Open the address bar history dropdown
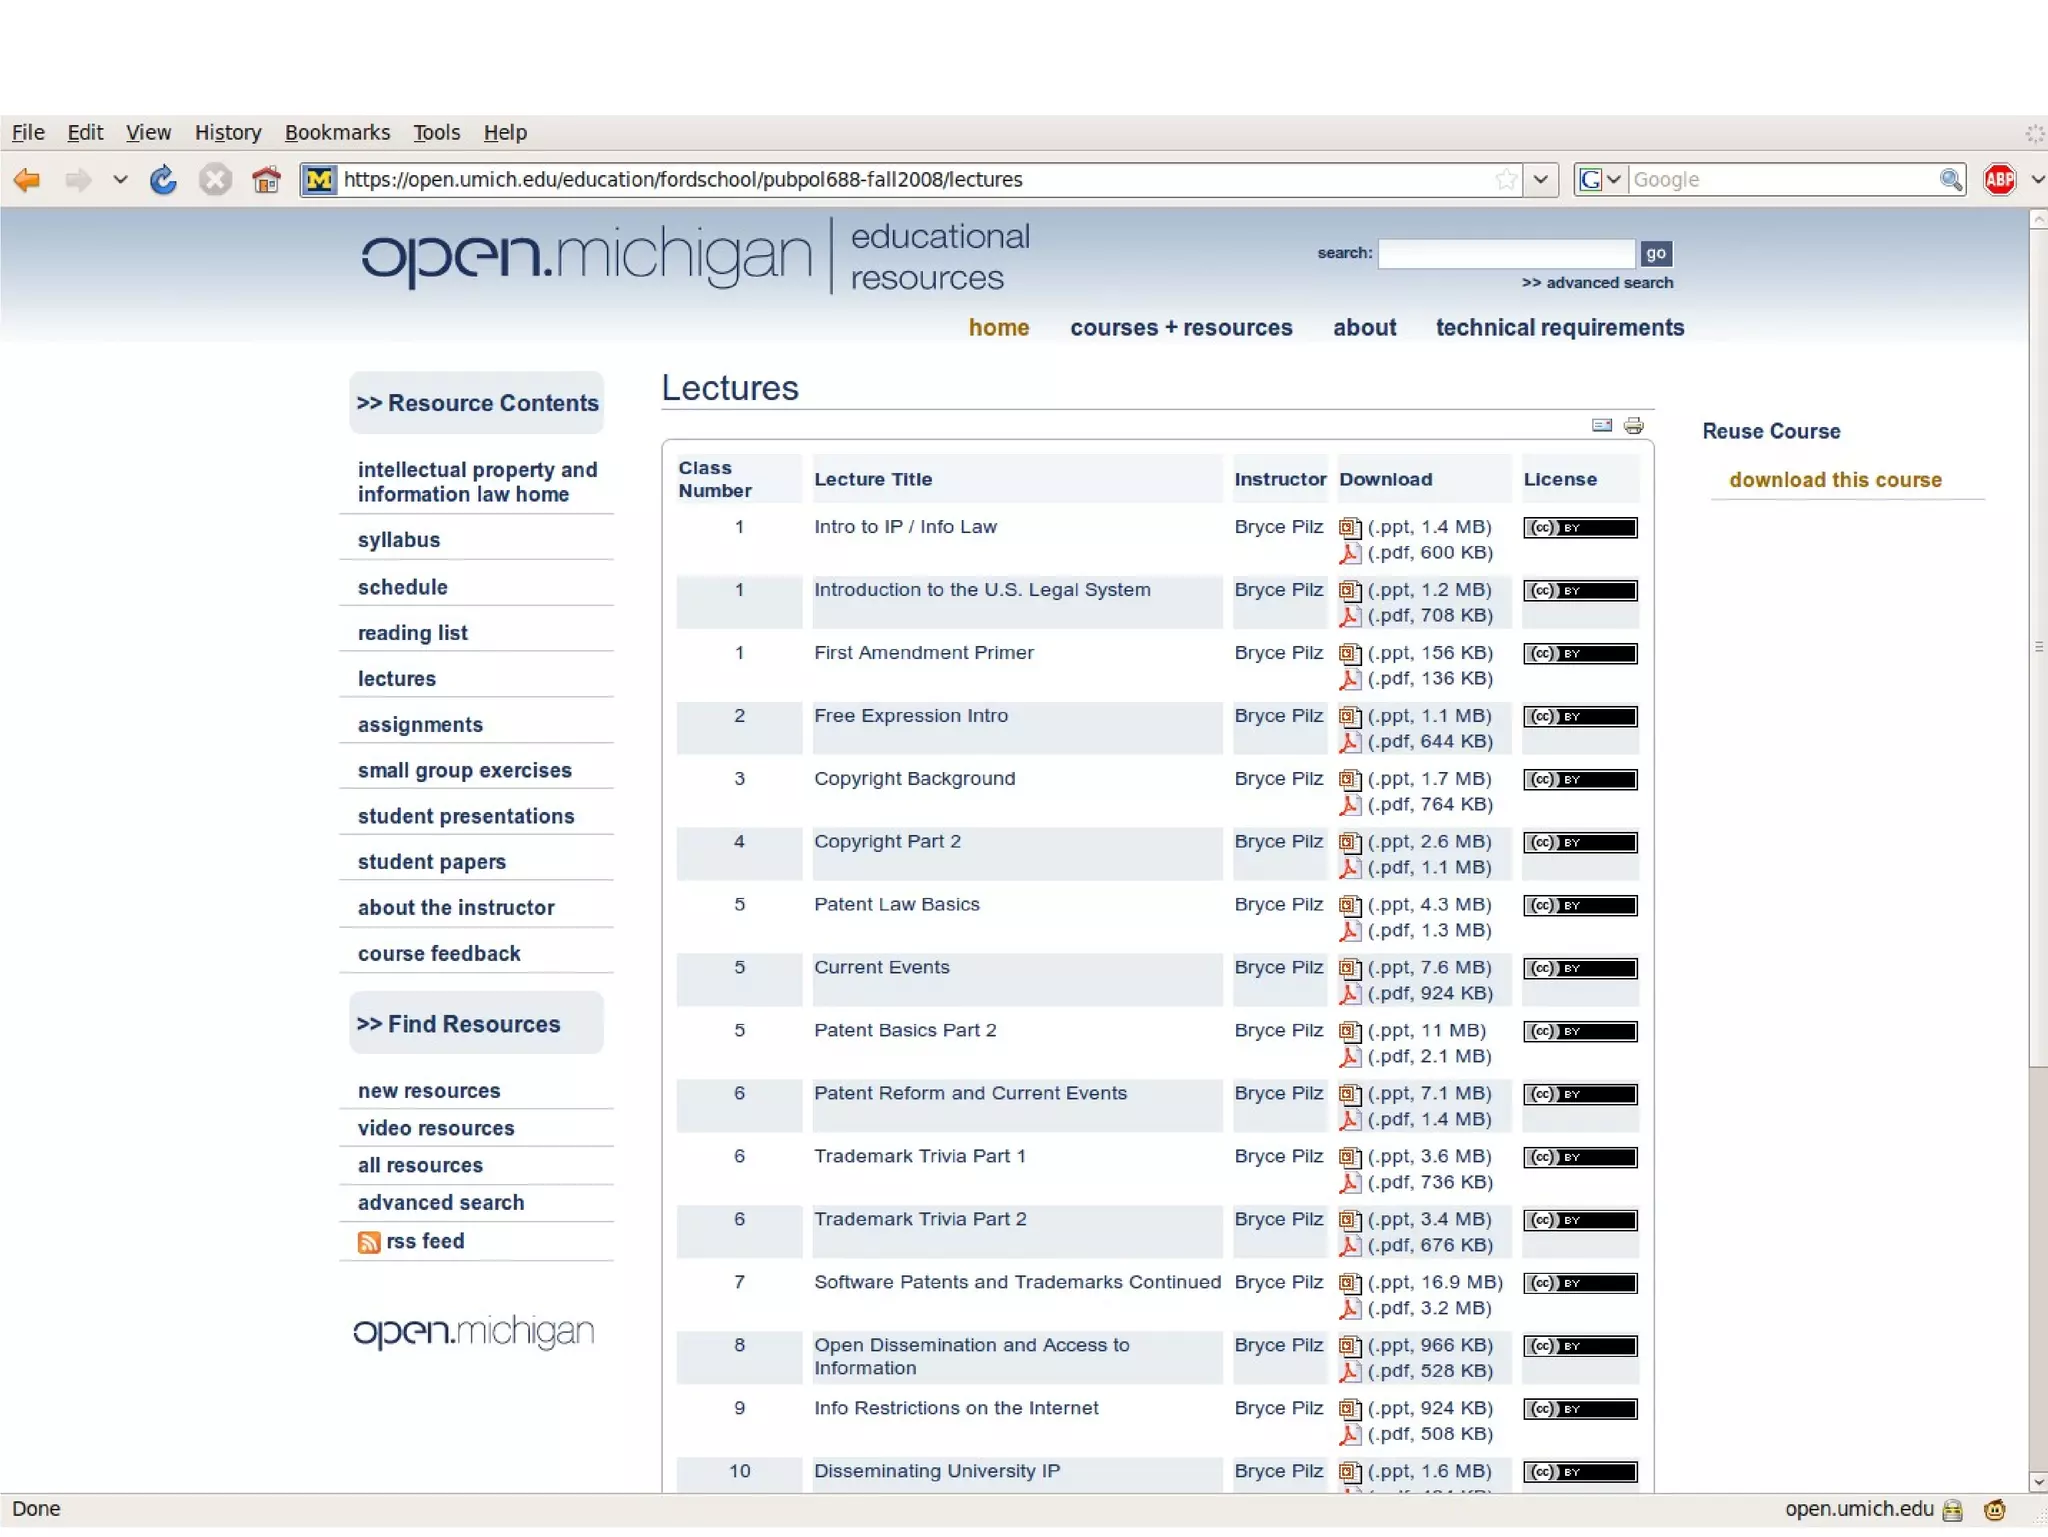The height and width of the screenshot is (1537, 2048). tap(1541, 180)
